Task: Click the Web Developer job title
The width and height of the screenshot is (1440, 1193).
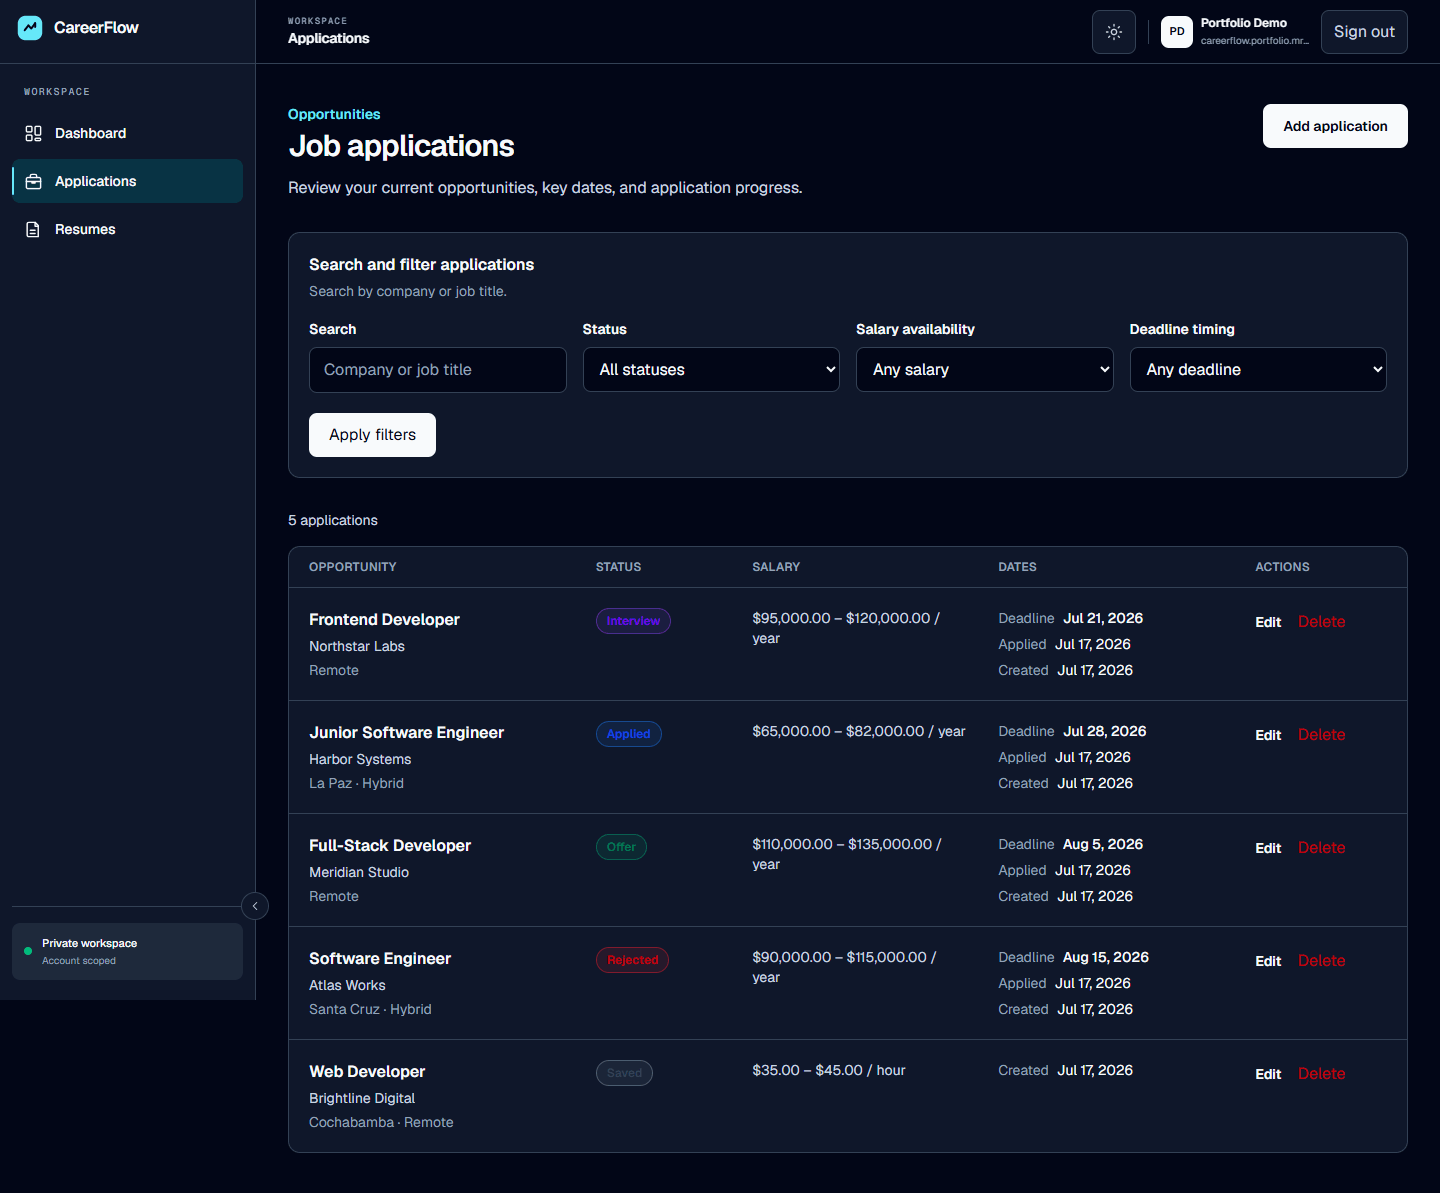Action: point(367,1072)
